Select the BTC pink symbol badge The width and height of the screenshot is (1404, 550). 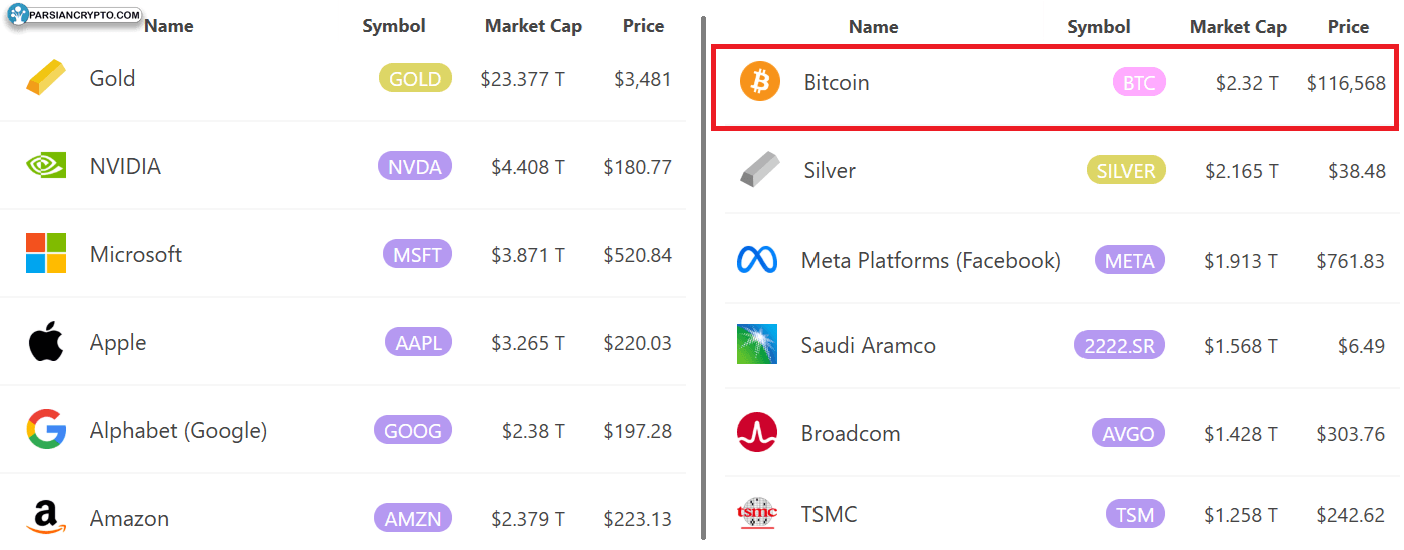pyautogui.click(x=1139, y=83)
